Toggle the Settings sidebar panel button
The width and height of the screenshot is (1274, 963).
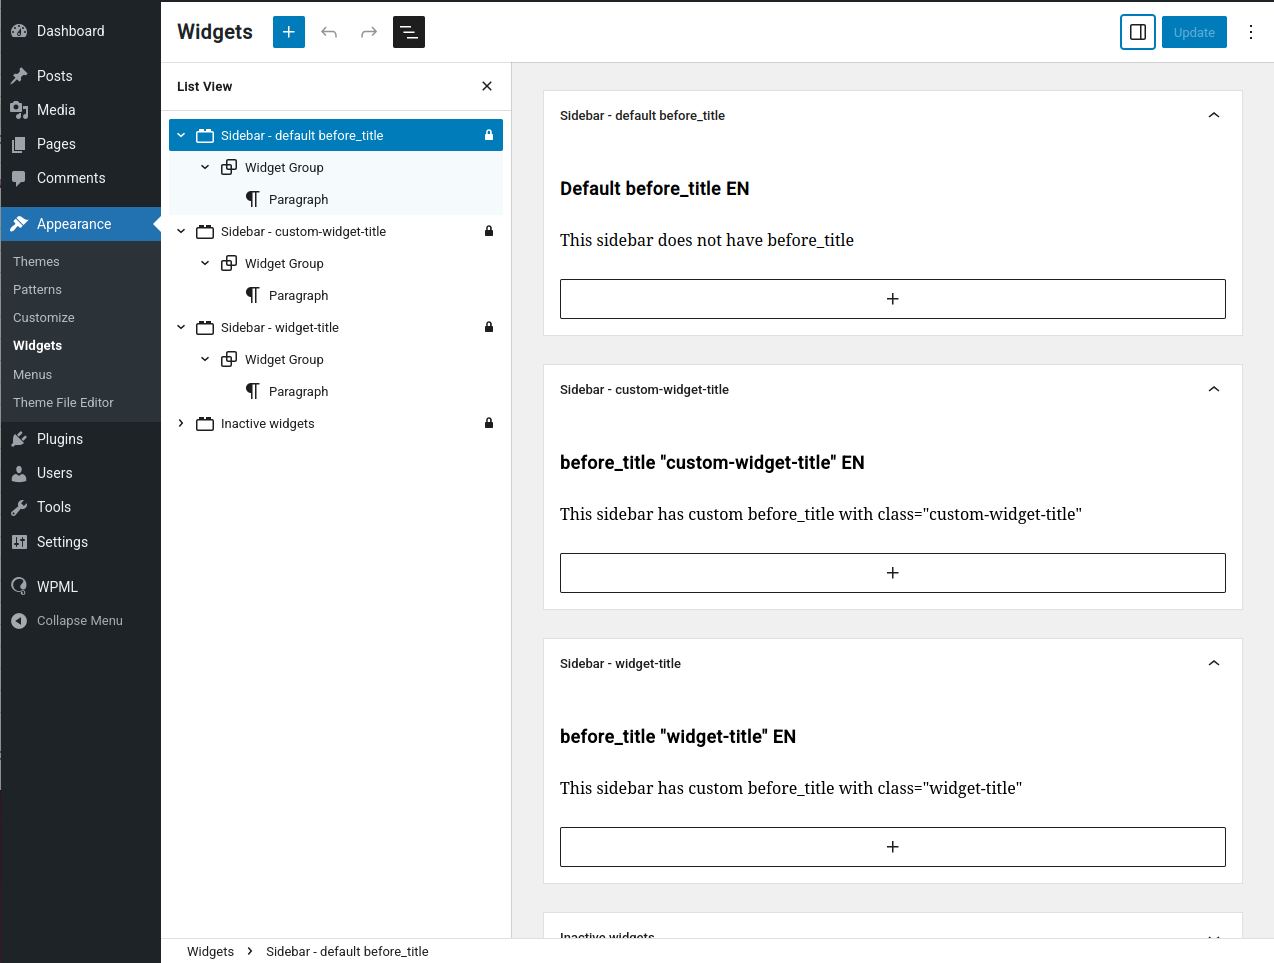[x=1138, y=32]
